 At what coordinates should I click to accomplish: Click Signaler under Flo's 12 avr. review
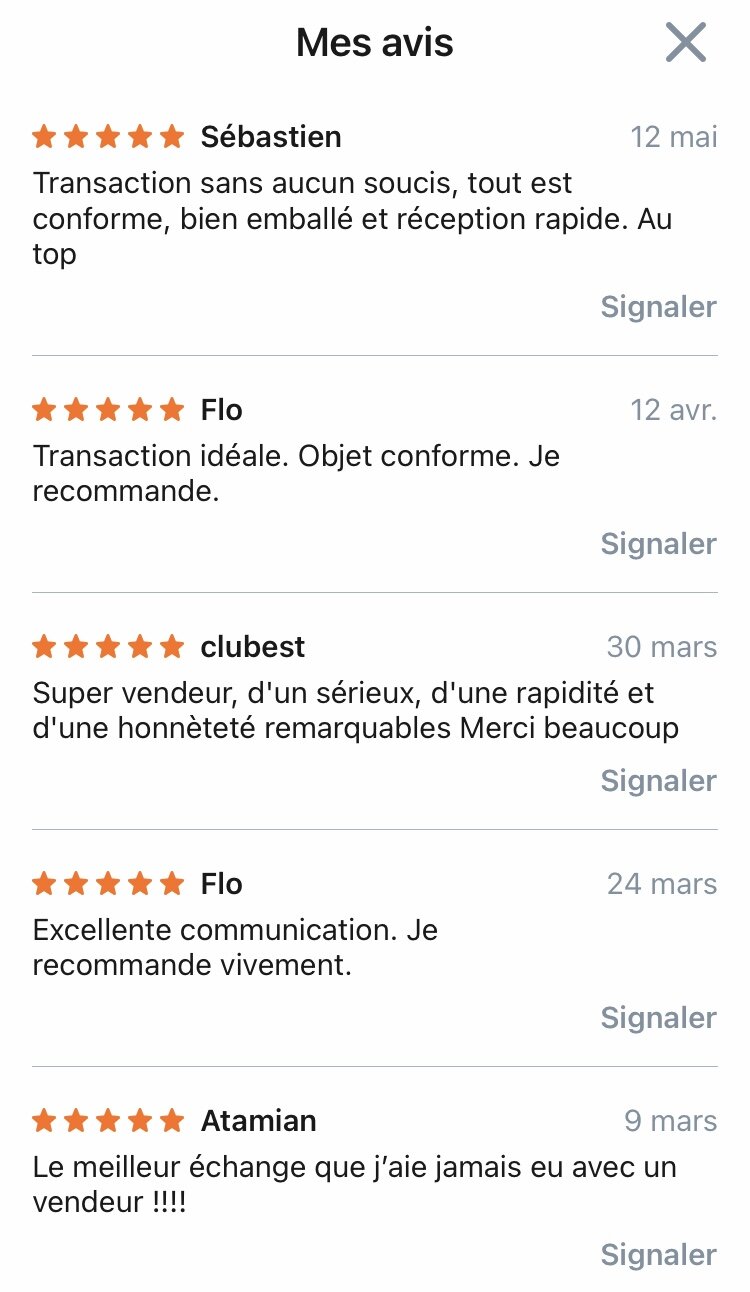pos(658,544)
